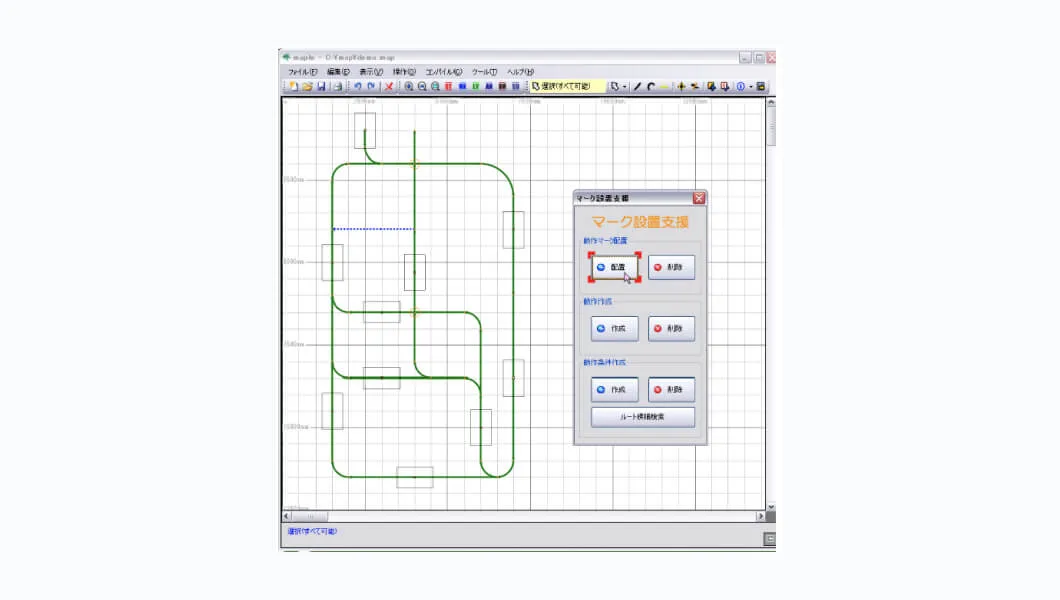
Task: Click the Print toolbar icon
Action: (337, 87)
